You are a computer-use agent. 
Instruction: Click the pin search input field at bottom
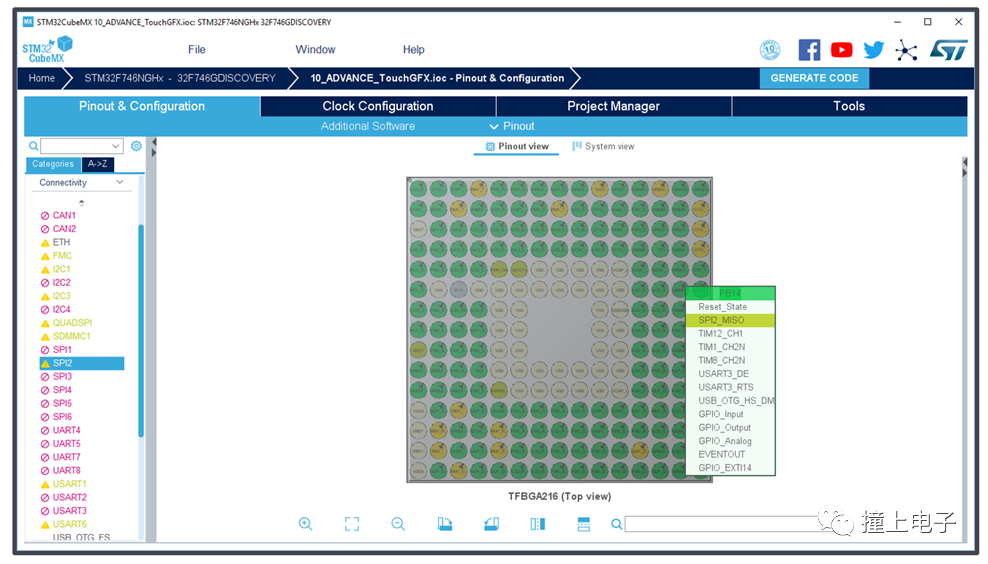(x=725, y=524)
